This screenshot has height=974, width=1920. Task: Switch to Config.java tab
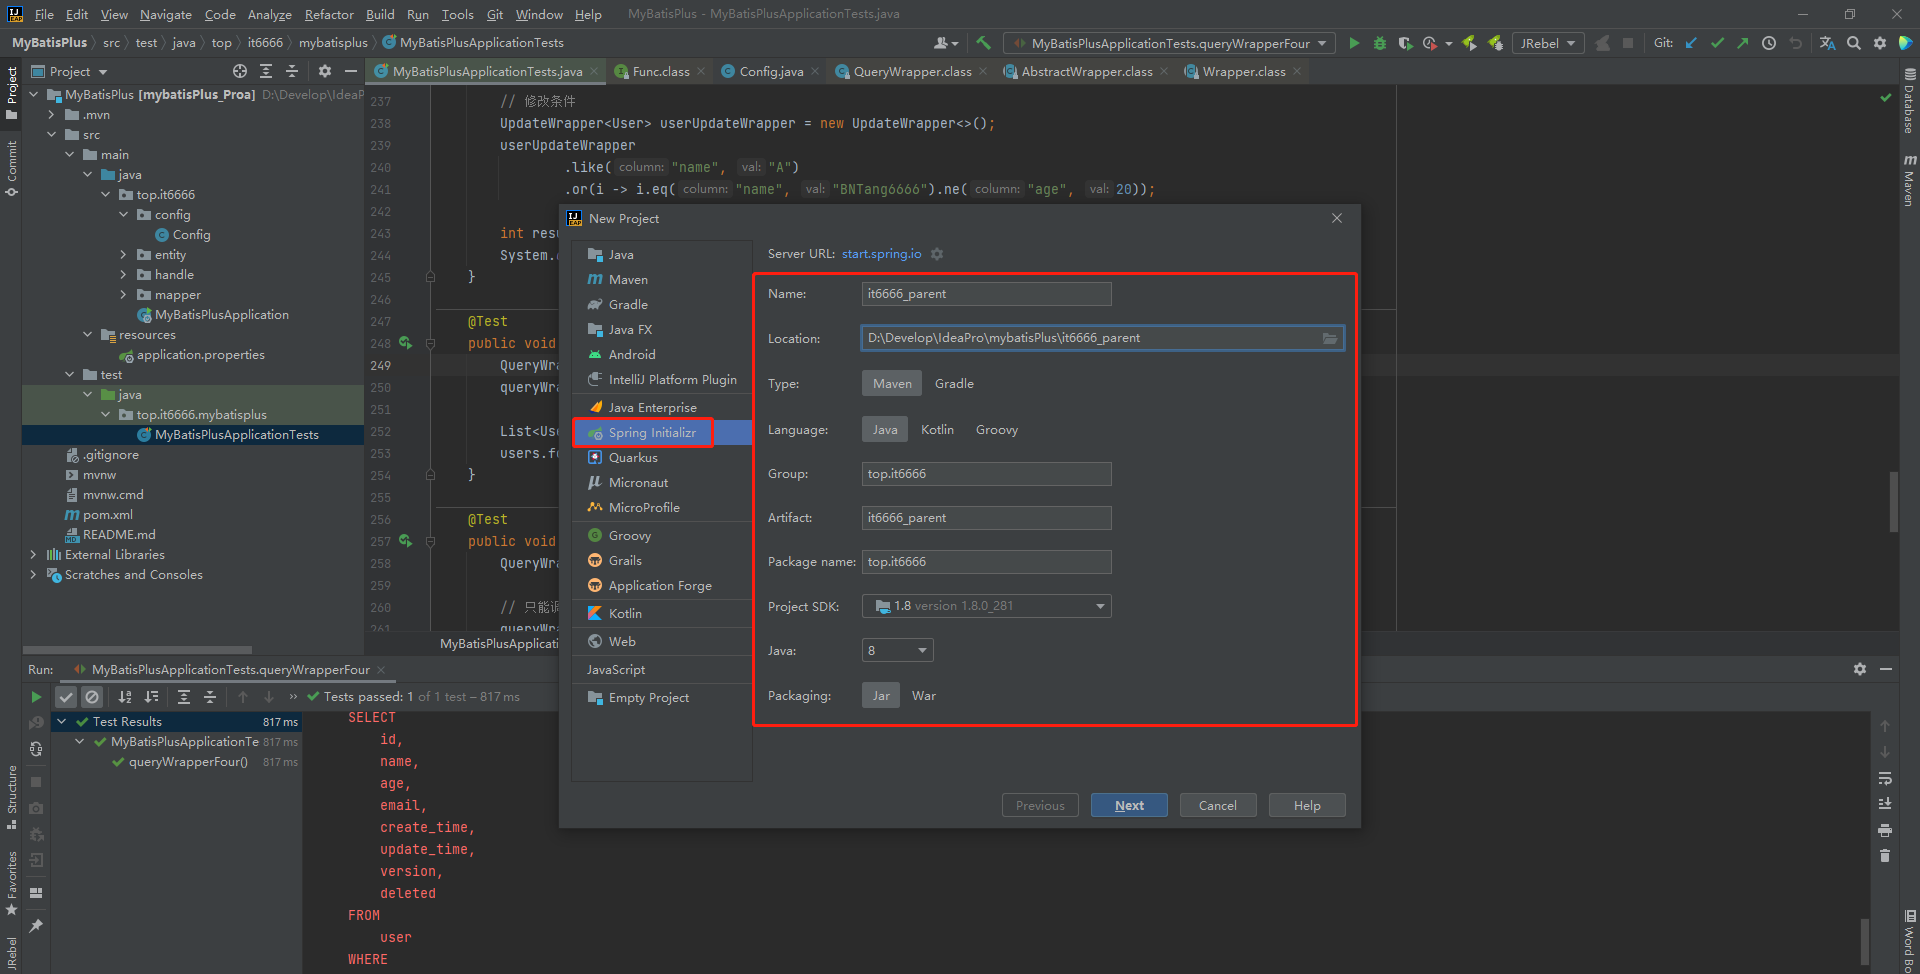click(771, 71)
